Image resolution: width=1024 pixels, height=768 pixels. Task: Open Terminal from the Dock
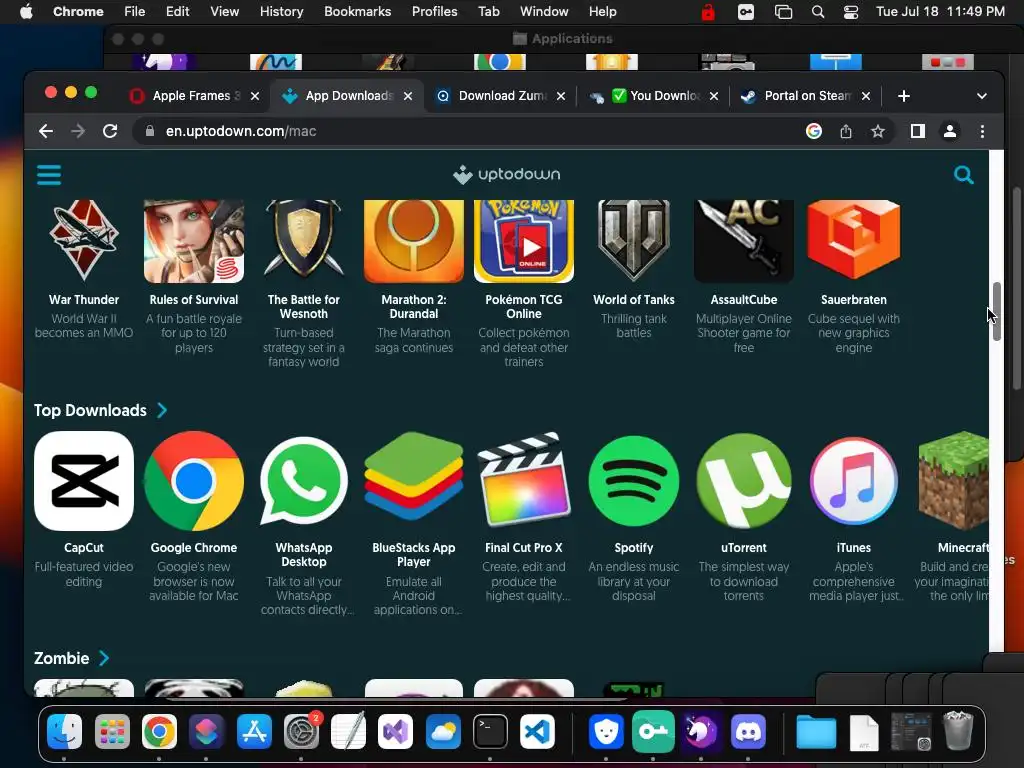click(x=490, y=731)
